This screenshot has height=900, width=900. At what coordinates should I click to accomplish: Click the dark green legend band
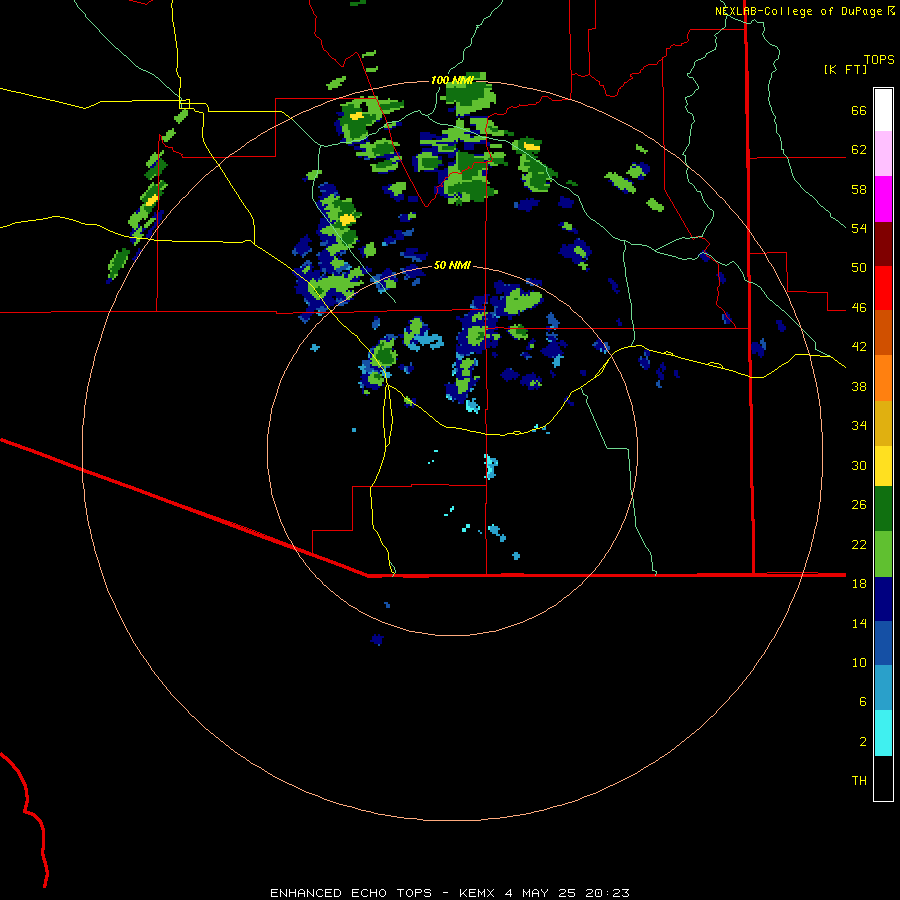pos(883,509)
